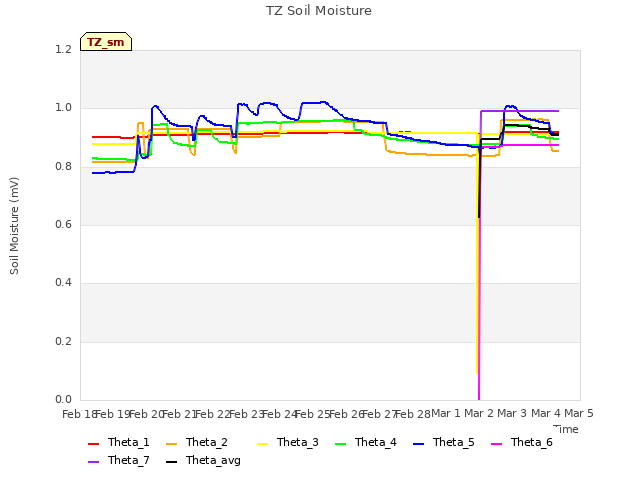The height and width of the screenshot is (480, 640).
Task: Click the Feb 25 x-axis date label
Action: 312,414
